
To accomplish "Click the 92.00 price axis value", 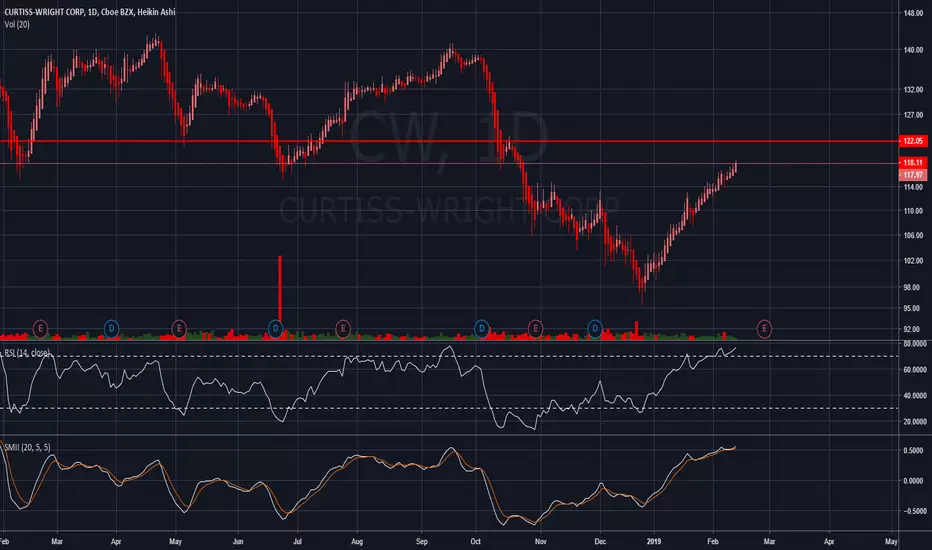I will coord(913,329).
